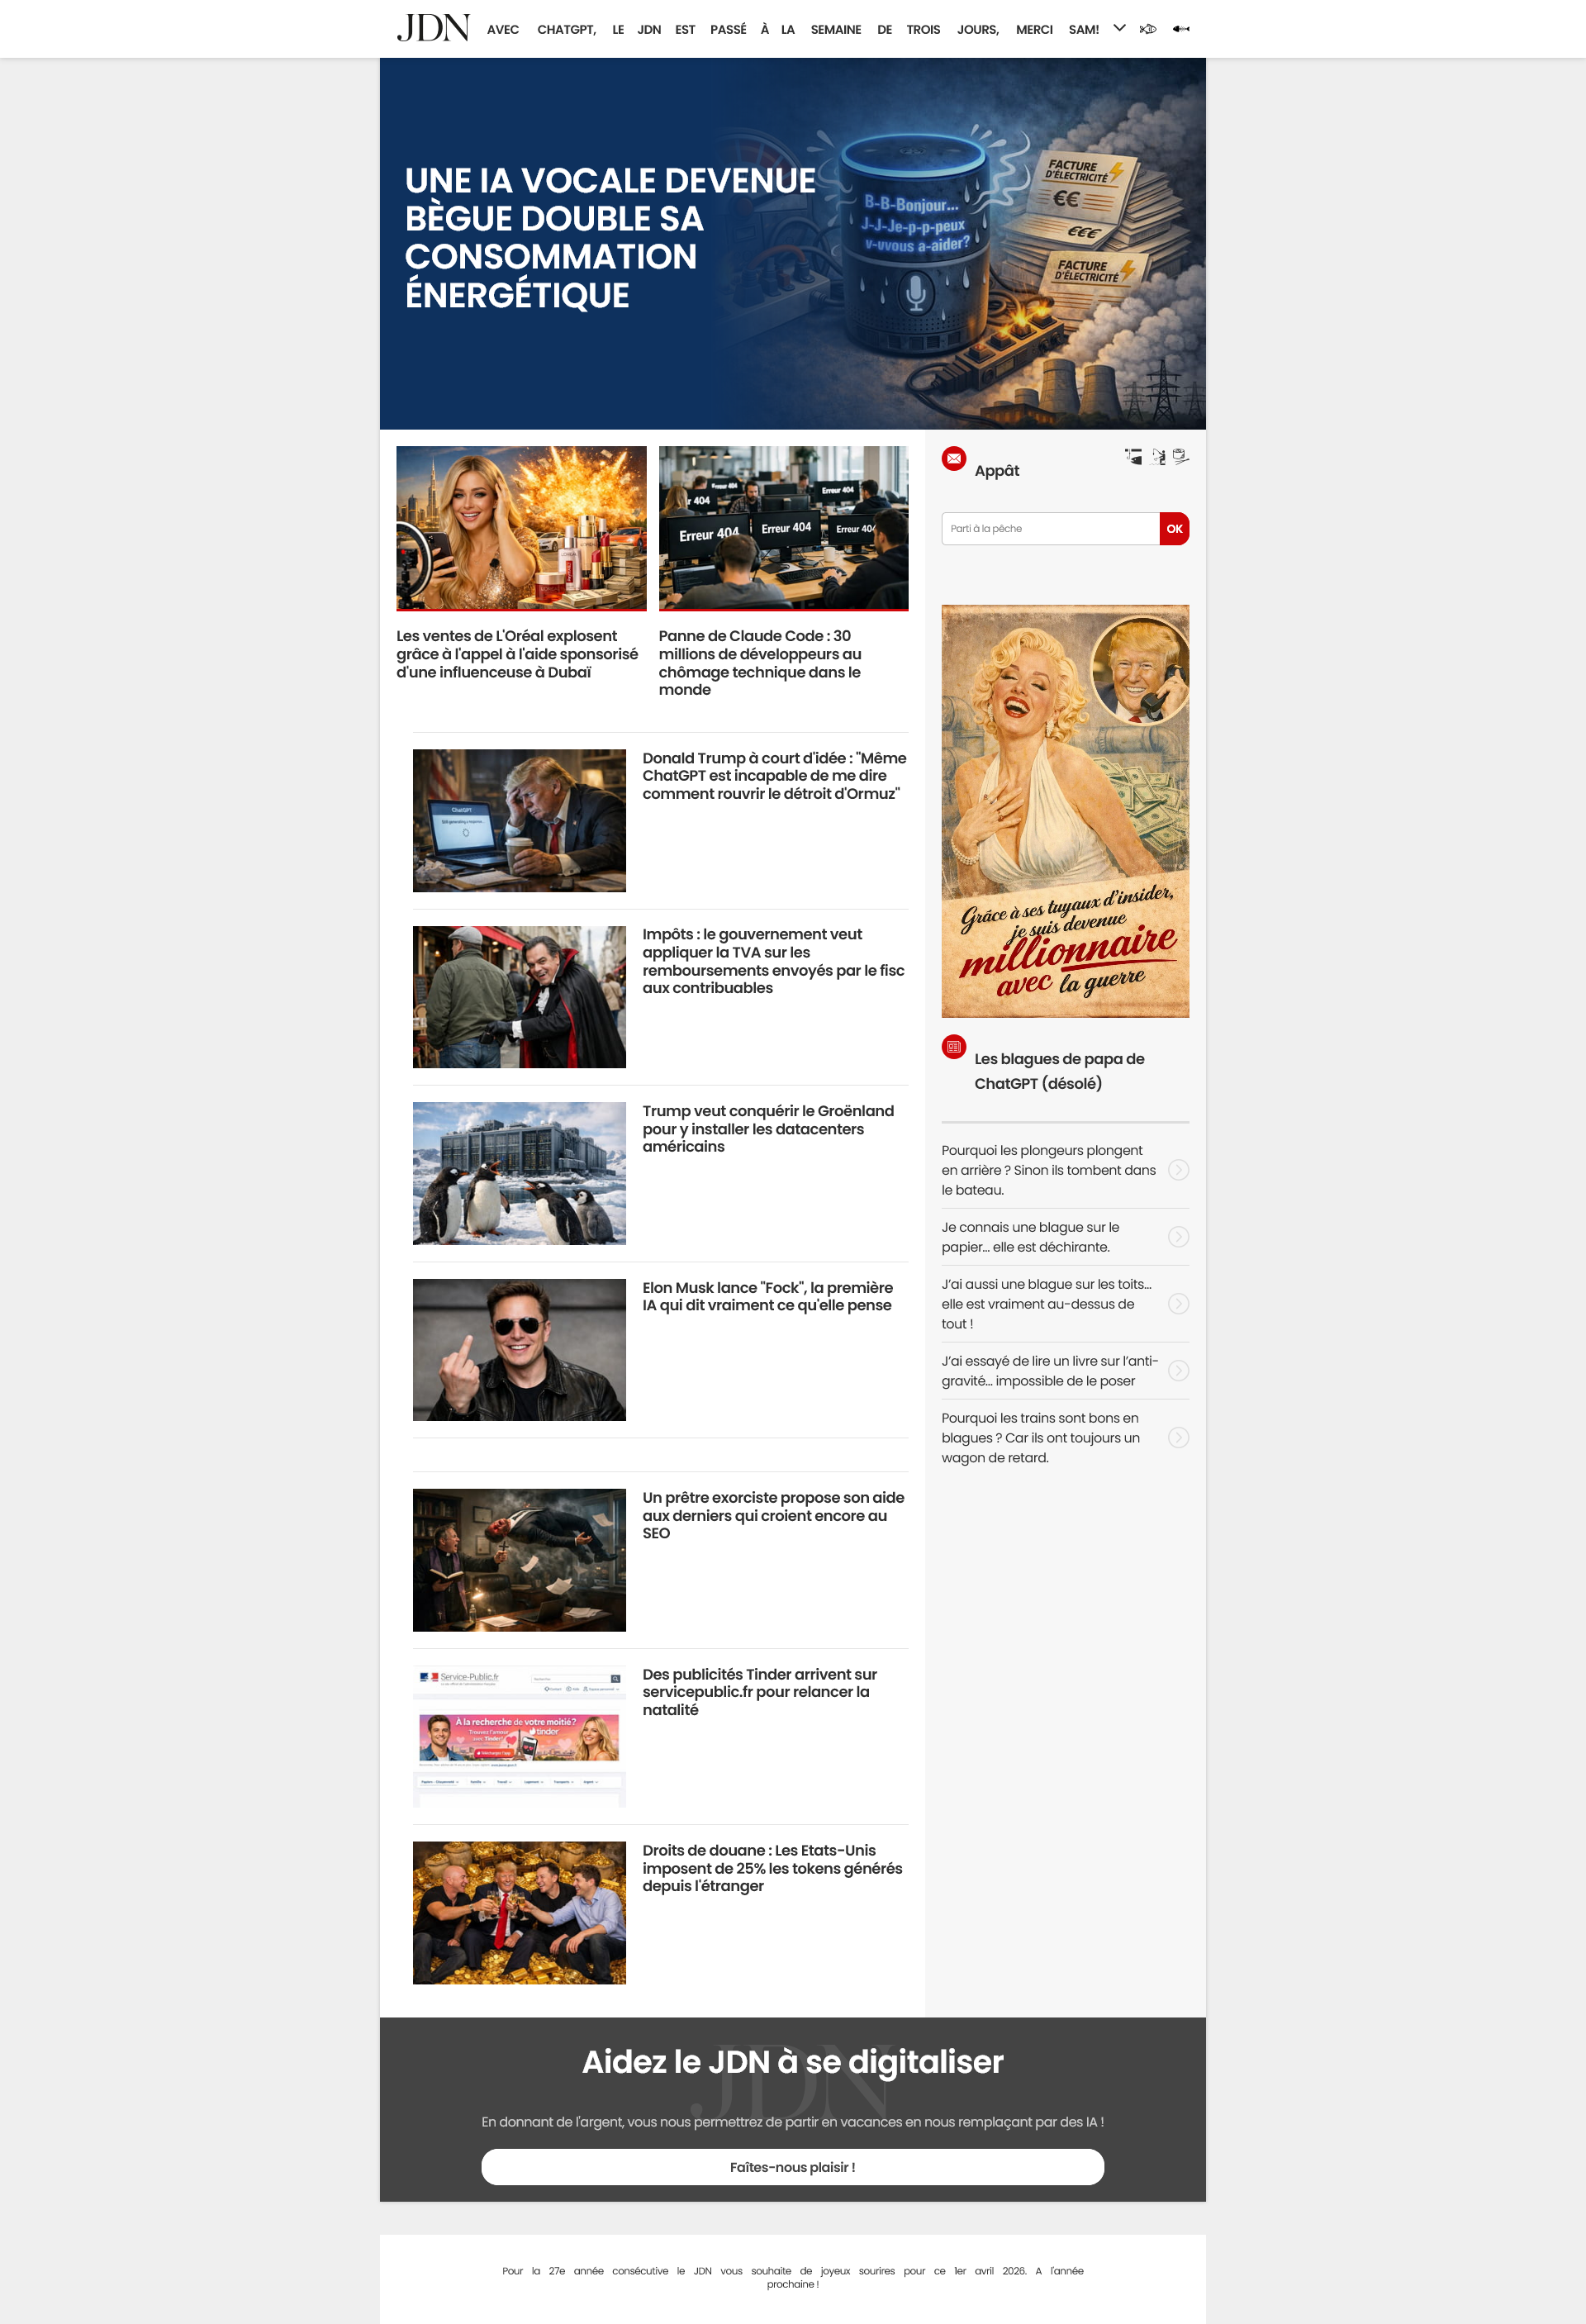Click the hooked fish icon
Viewport: 1586px width, 2324px height.
[x=1133, y=456]
